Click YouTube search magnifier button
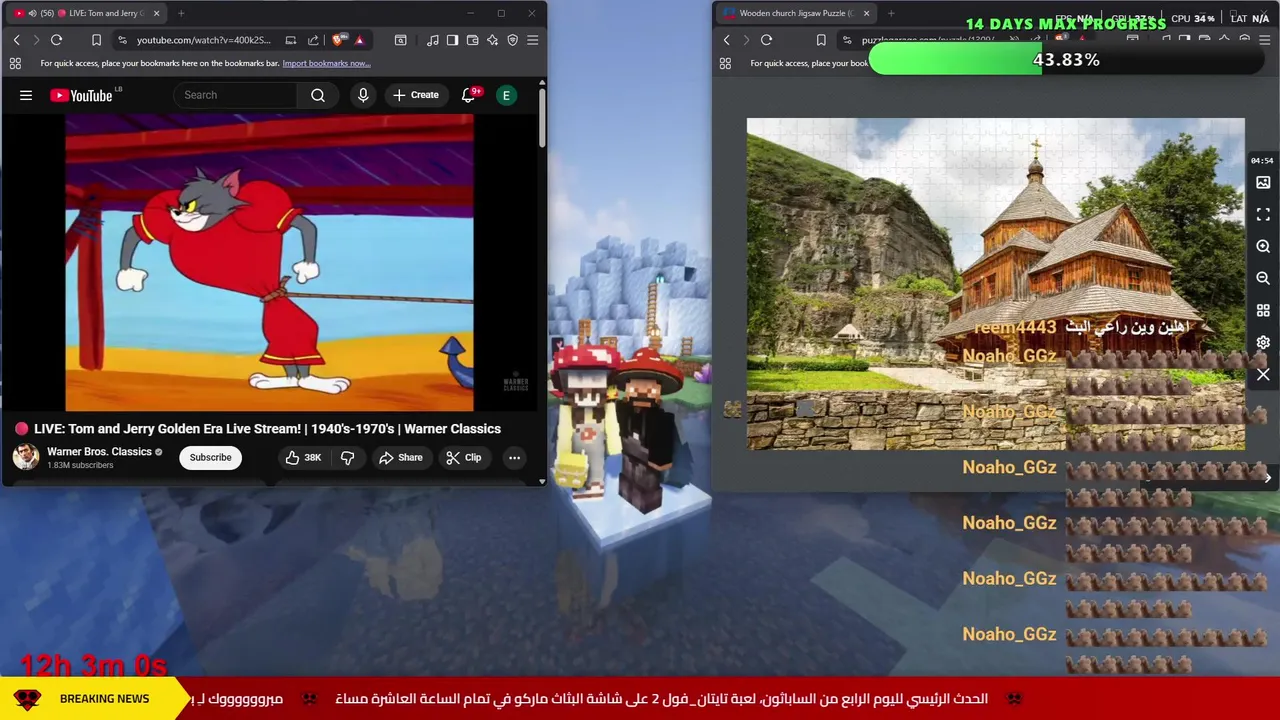The image size is (1280, 720). coord(317,95)
